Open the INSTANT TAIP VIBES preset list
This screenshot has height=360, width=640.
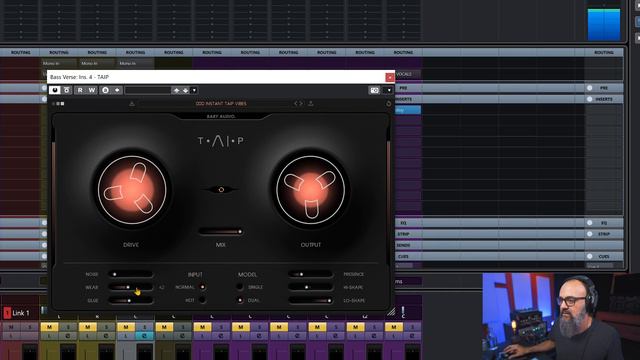tap(221, 104)
